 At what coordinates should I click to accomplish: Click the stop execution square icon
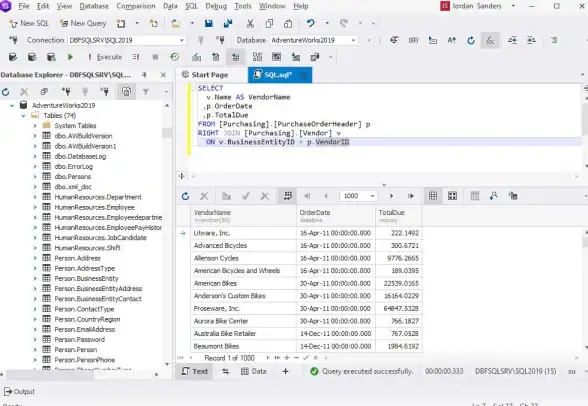tap(155, 57)
